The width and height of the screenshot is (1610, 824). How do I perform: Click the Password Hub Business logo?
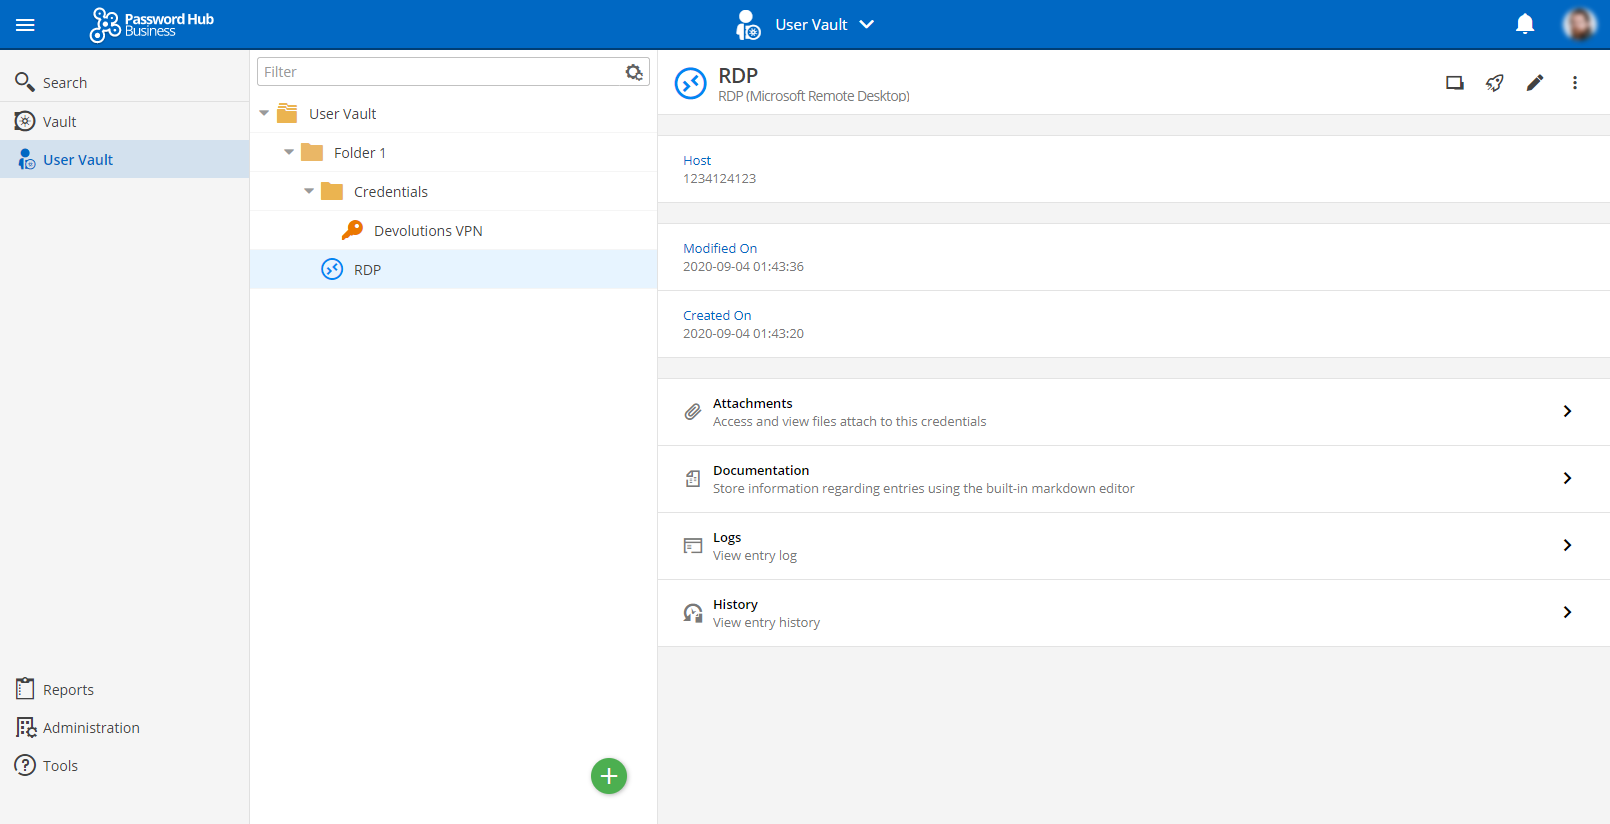pyautogui.click(x=152, y=25)
